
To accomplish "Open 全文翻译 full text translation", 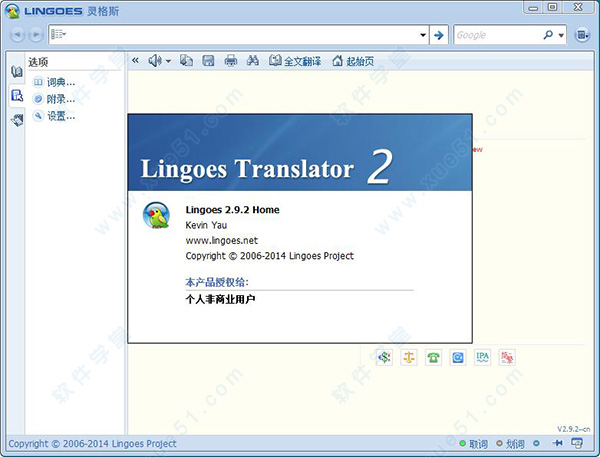I will click(x=295, y=61).
